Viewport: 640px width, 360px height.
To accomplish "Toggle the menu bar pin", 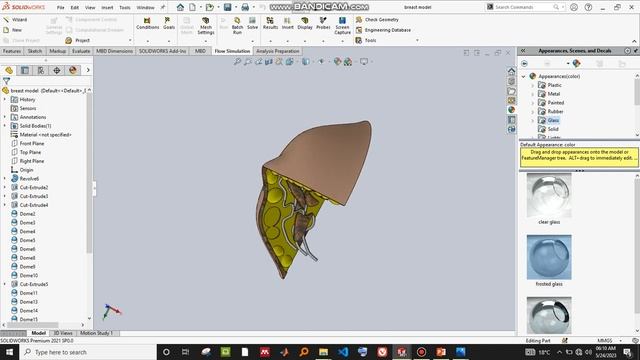I will coord(162,7).
